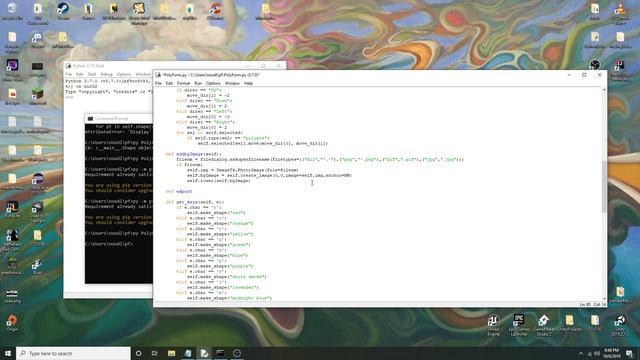The height and width of the screenshot is (360, 640).
Task: Open the Recycle Bin desktop icon
Action: point(12,11)
